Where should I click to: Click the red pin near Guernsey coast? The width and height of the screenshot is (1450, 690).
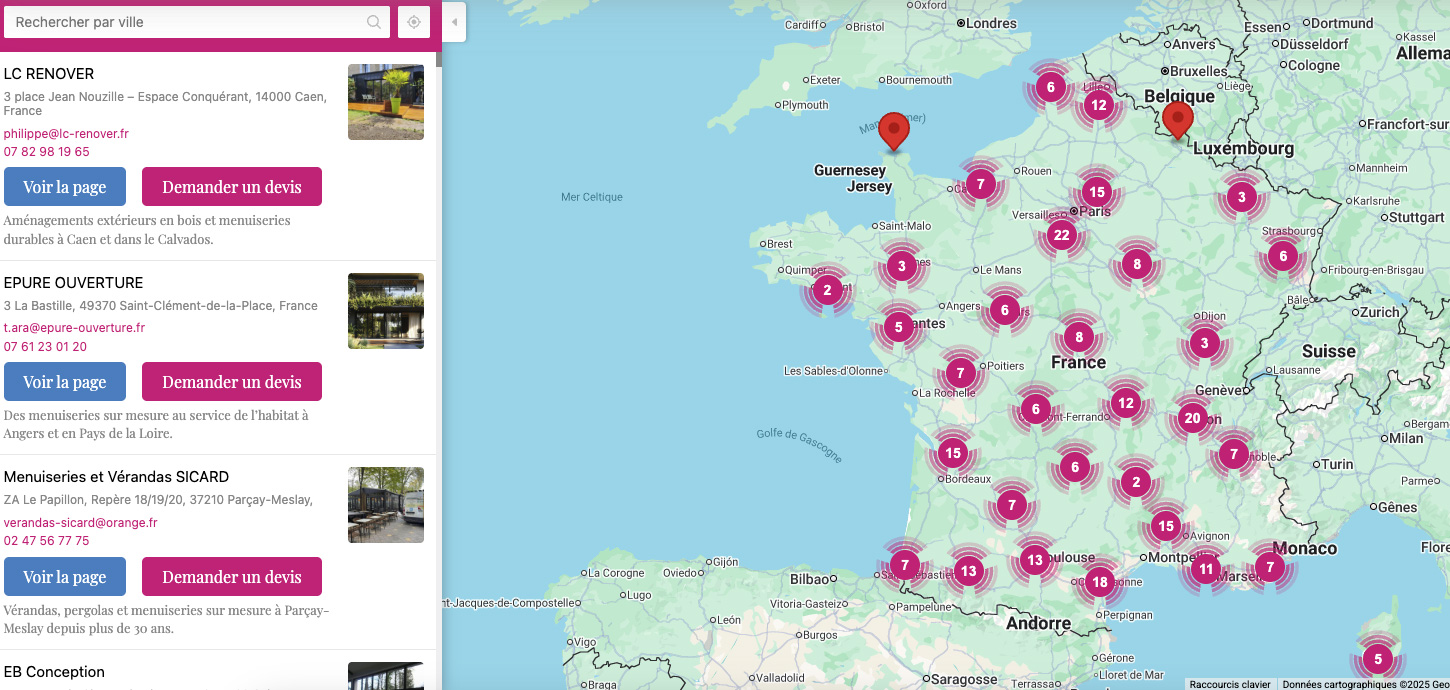(x=894, y=131)
